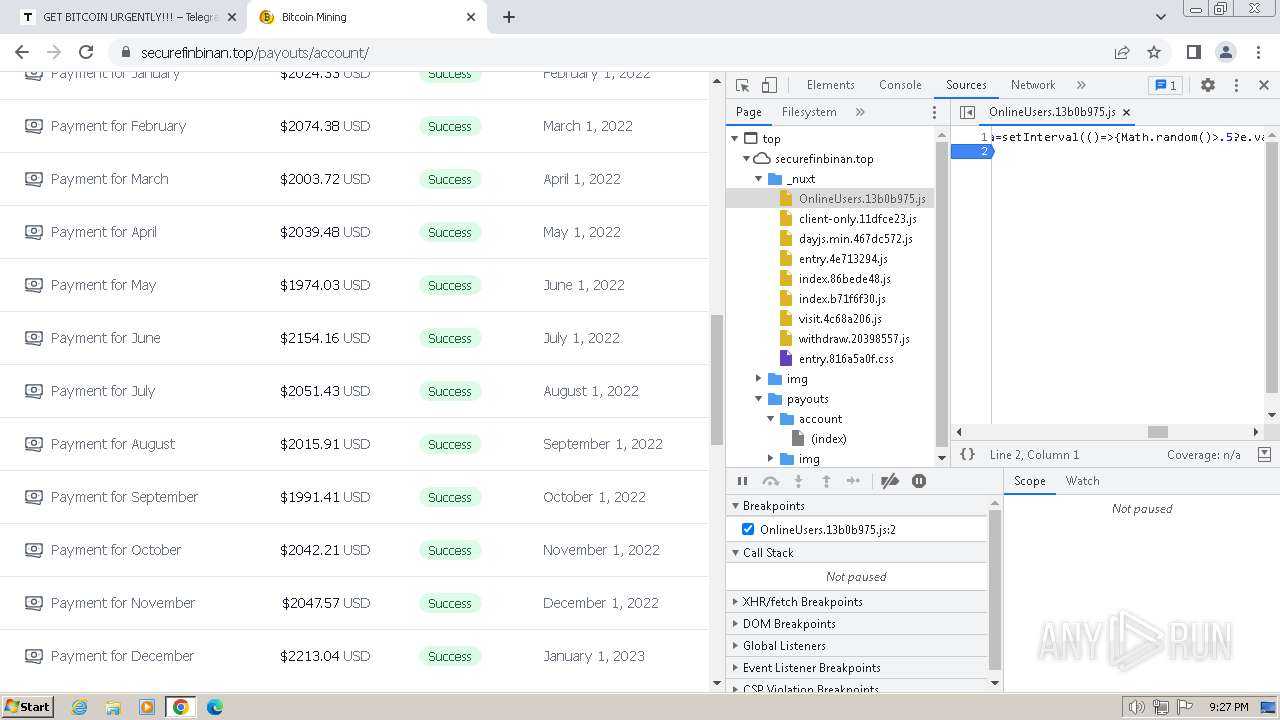1280x720 pixels.
Task: Share this page icon in address bar
Action: tap(1122, 53)
